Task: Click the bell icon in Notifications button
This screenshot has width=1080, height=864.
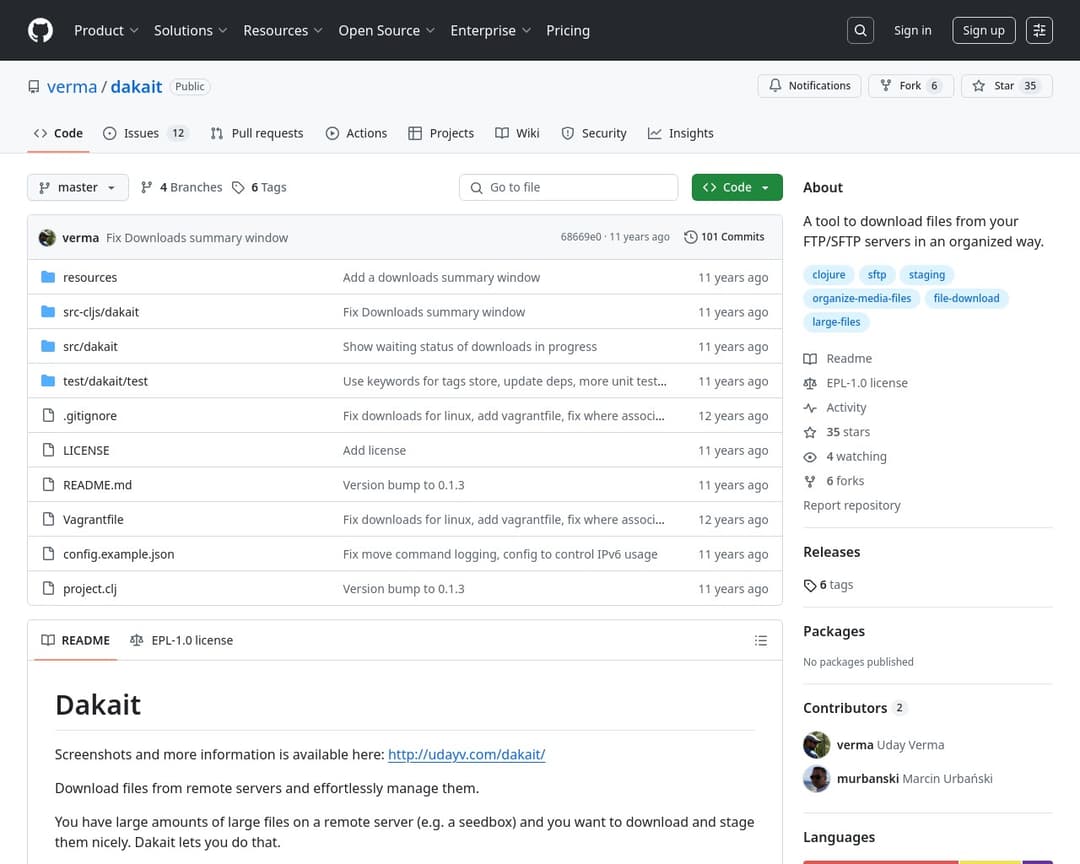Action: pyautogui.click(x=775, y=85)
